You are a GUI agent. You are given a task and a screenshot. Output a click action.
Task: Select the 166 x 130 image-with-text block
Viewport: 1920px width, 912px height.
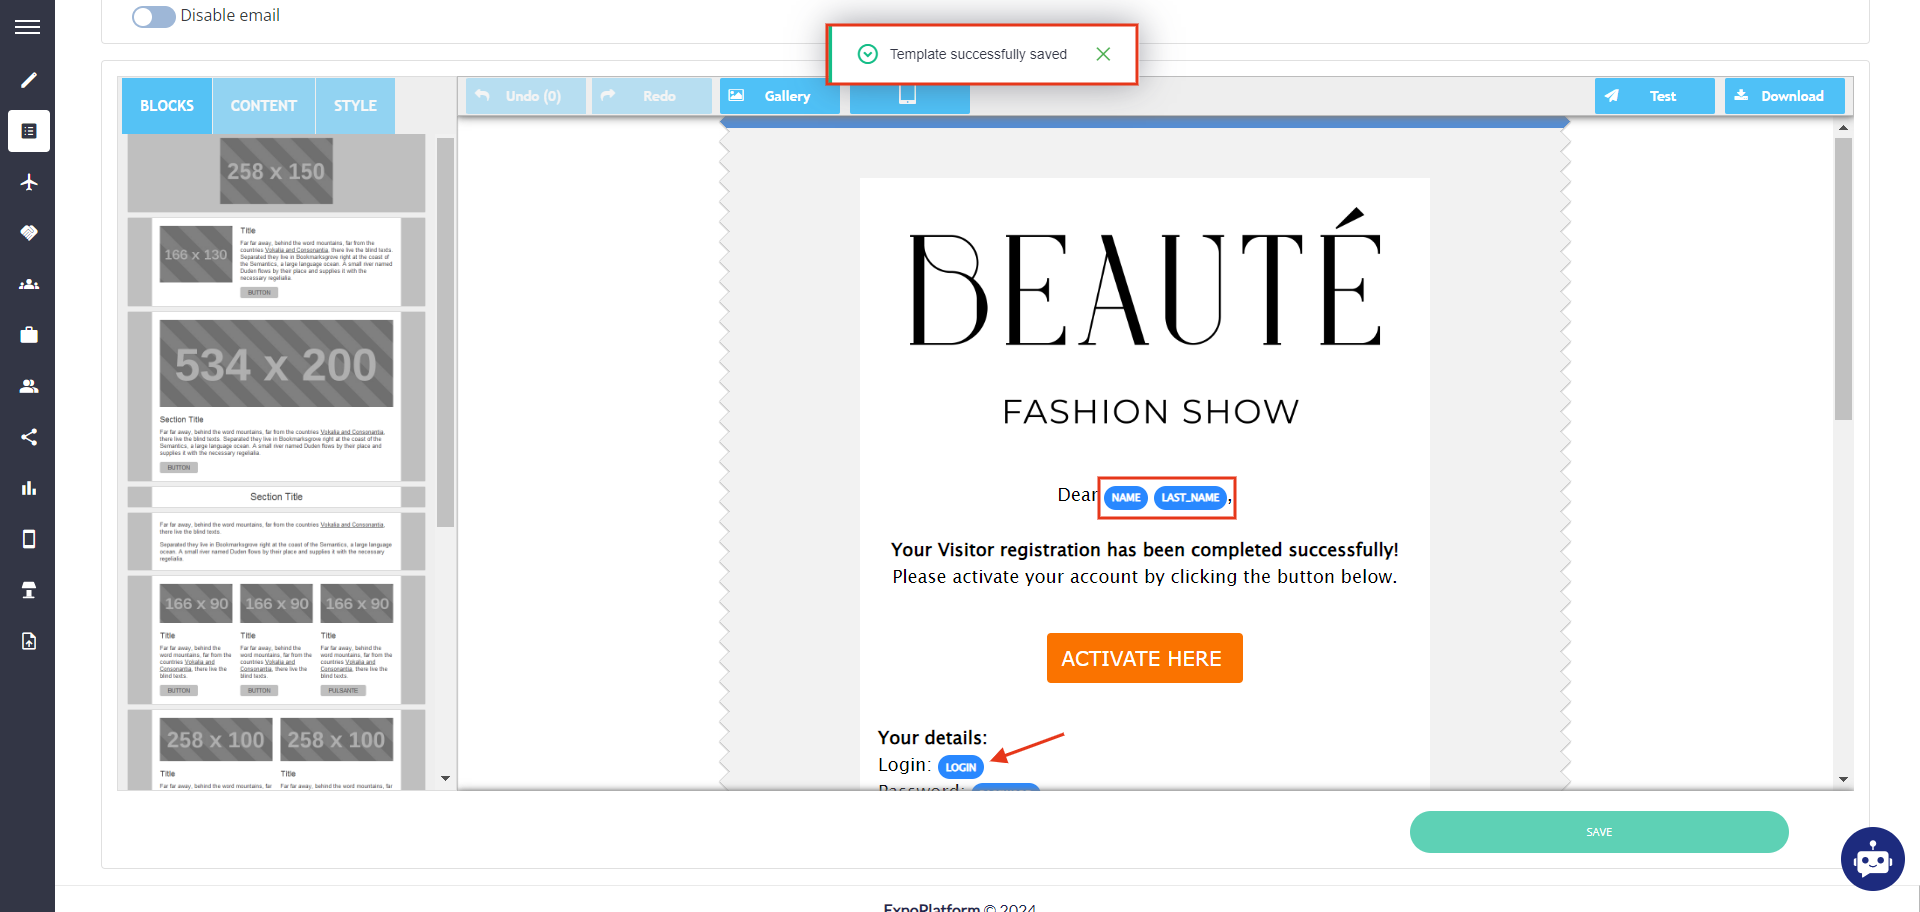click(x=276, y=262)
